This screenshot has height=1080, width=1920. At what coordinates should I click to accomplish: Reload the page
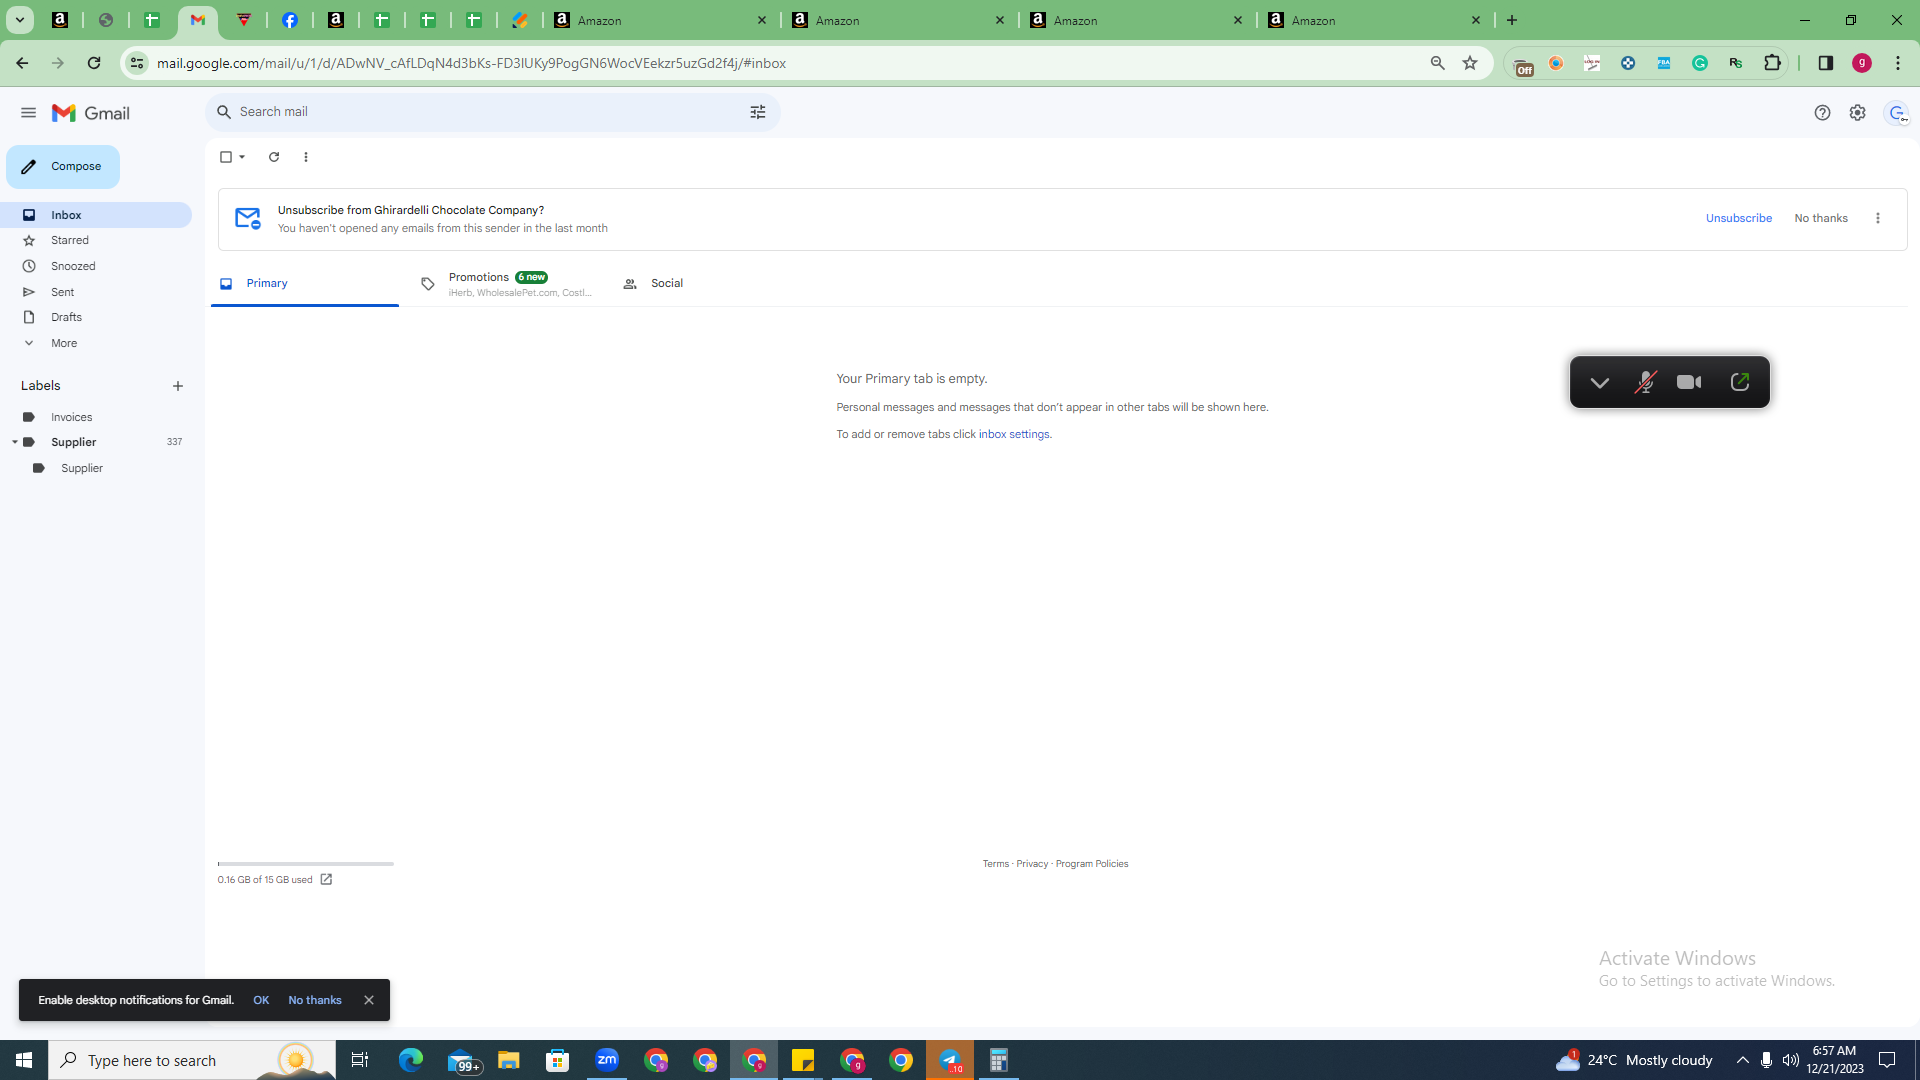click(x=94, y=63)
